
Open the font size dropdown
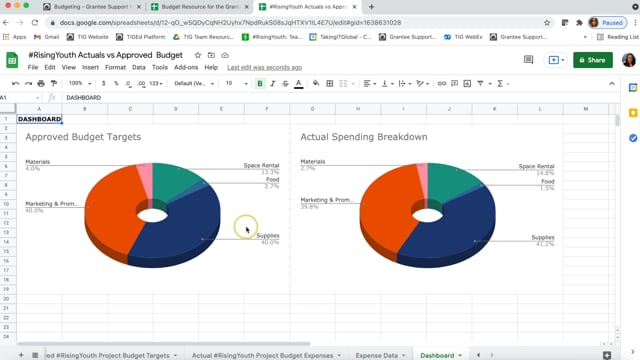[x=236, y=83]
